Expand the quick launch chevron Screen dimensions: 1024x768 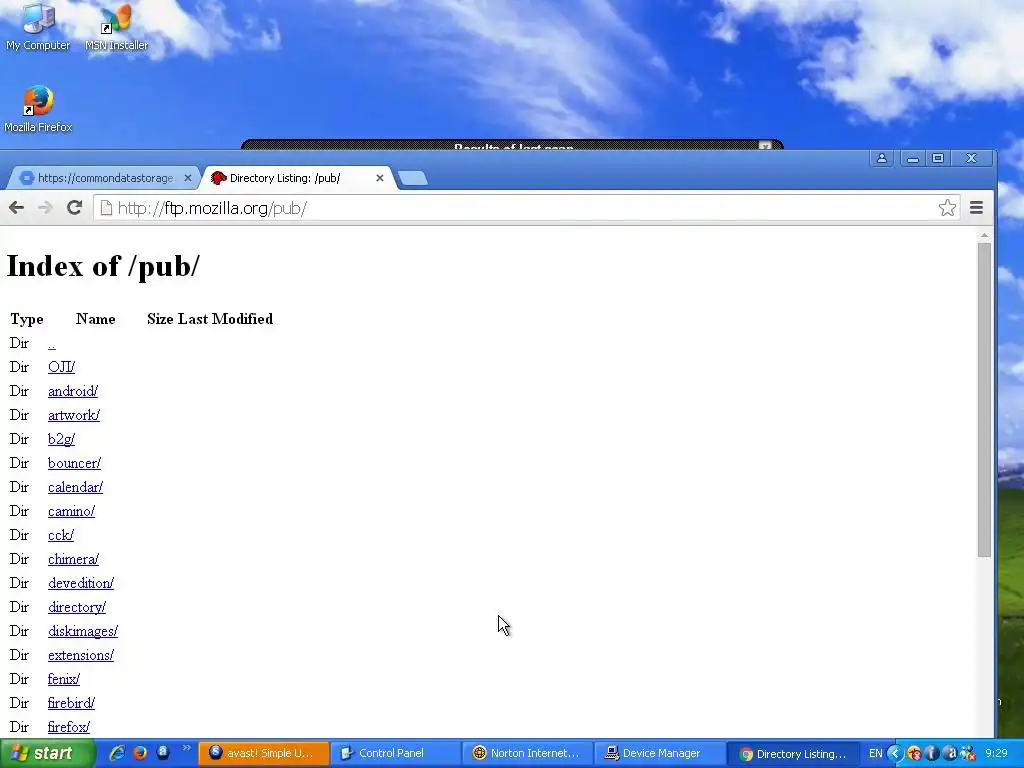[x=186, y=748]
